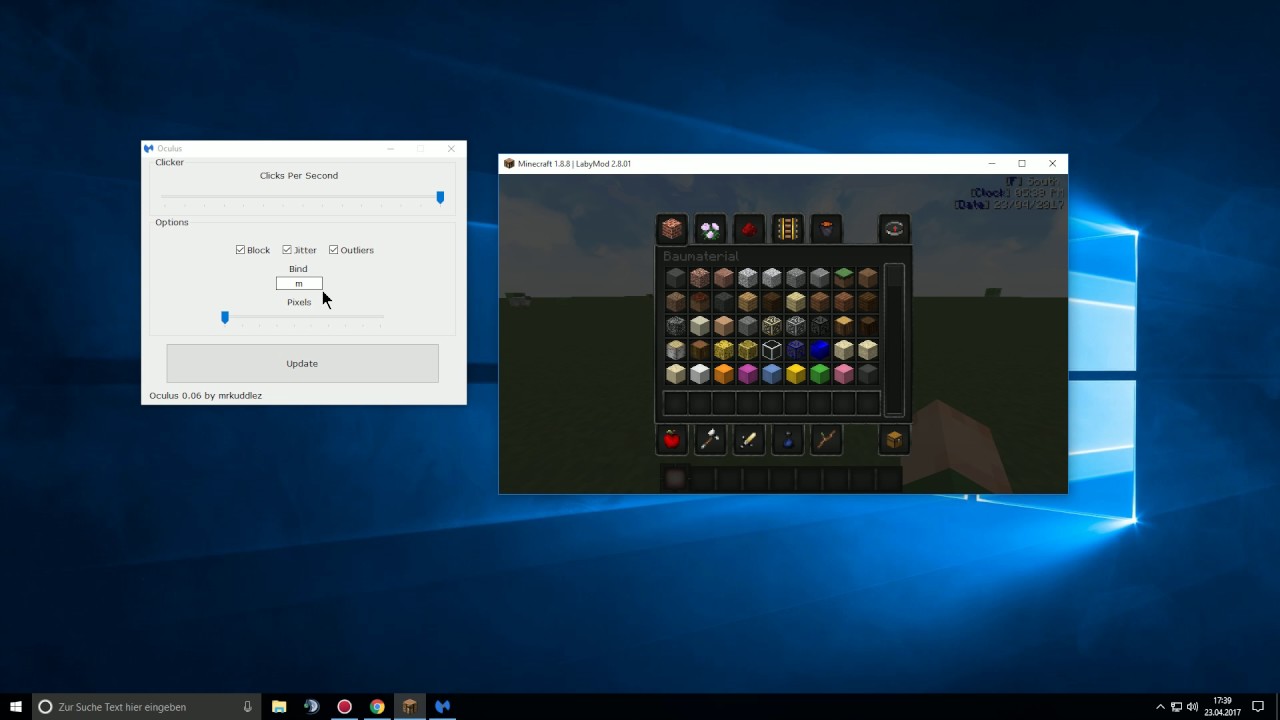Pick the light blue wool block

[x=772, y=373]
